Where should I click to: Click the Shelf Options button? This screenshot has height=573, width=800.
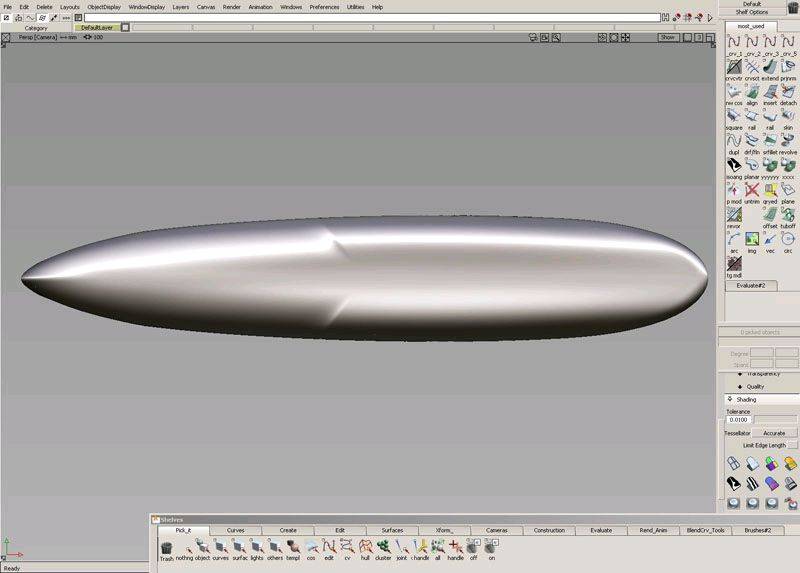pos(760,12)
